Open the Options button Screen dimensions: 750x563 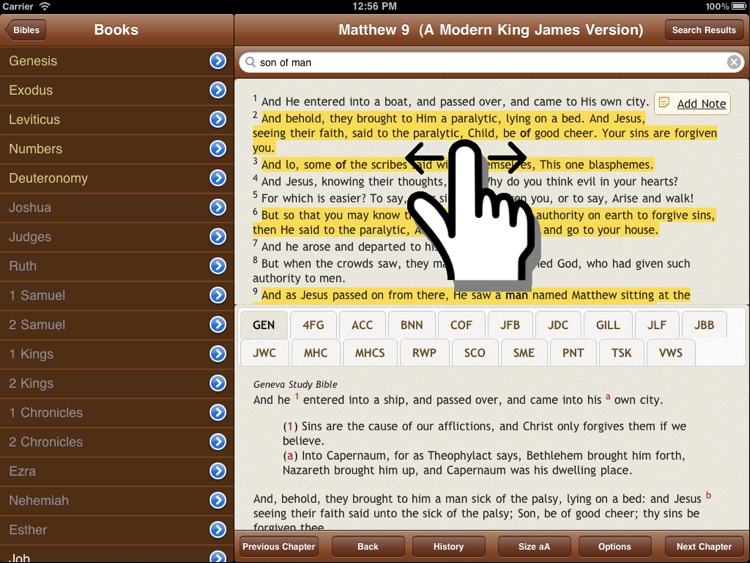click(615, 546)
